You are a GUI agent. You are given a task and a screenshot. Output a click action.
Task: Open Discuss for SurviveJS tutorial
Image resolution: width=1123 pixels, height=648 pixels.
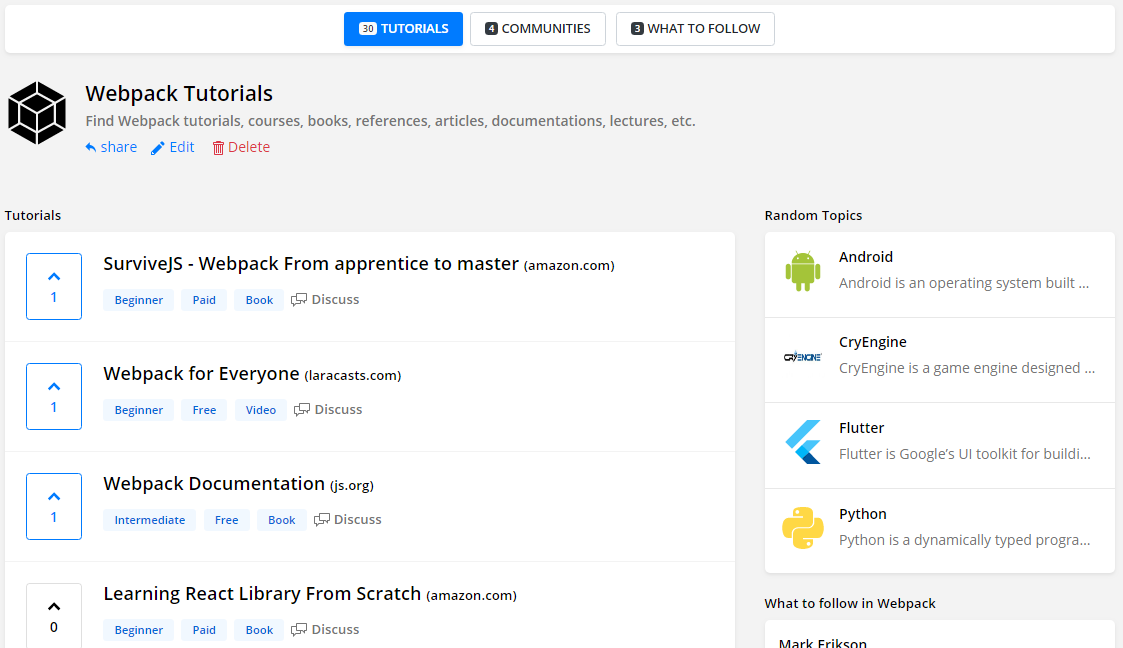tap(325, 299)
